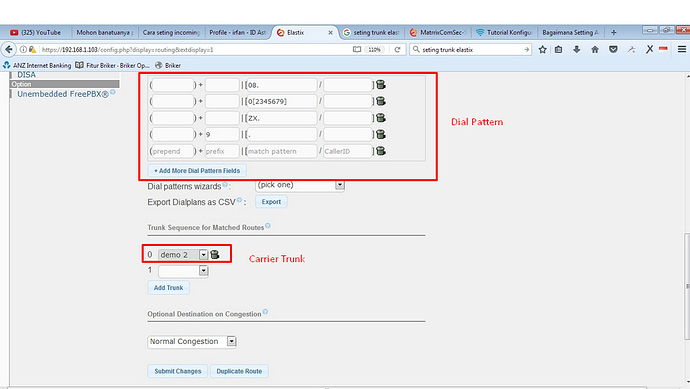Open the Briker bookmark
Image resolution: width=690 pixels, height=389 pixels.
click(168, 65)
